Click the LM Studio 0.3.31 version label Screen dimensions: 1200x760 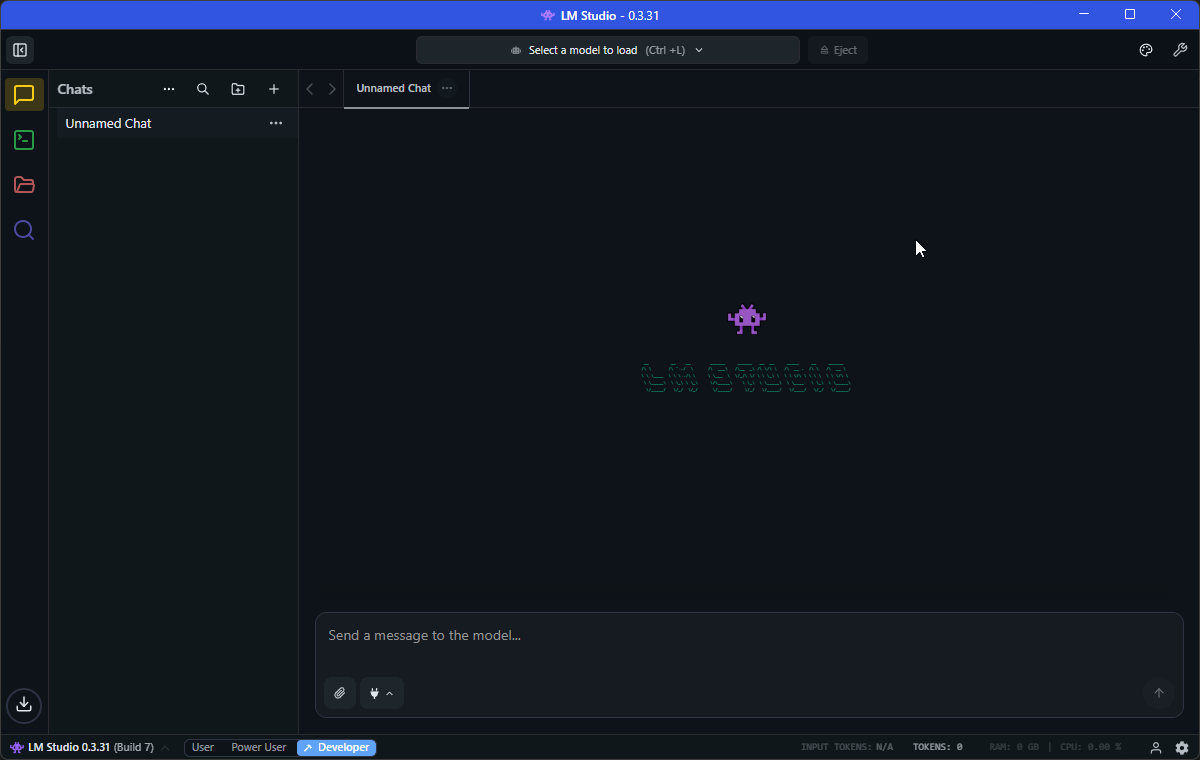pyautogui.click(x=82, y=748)
